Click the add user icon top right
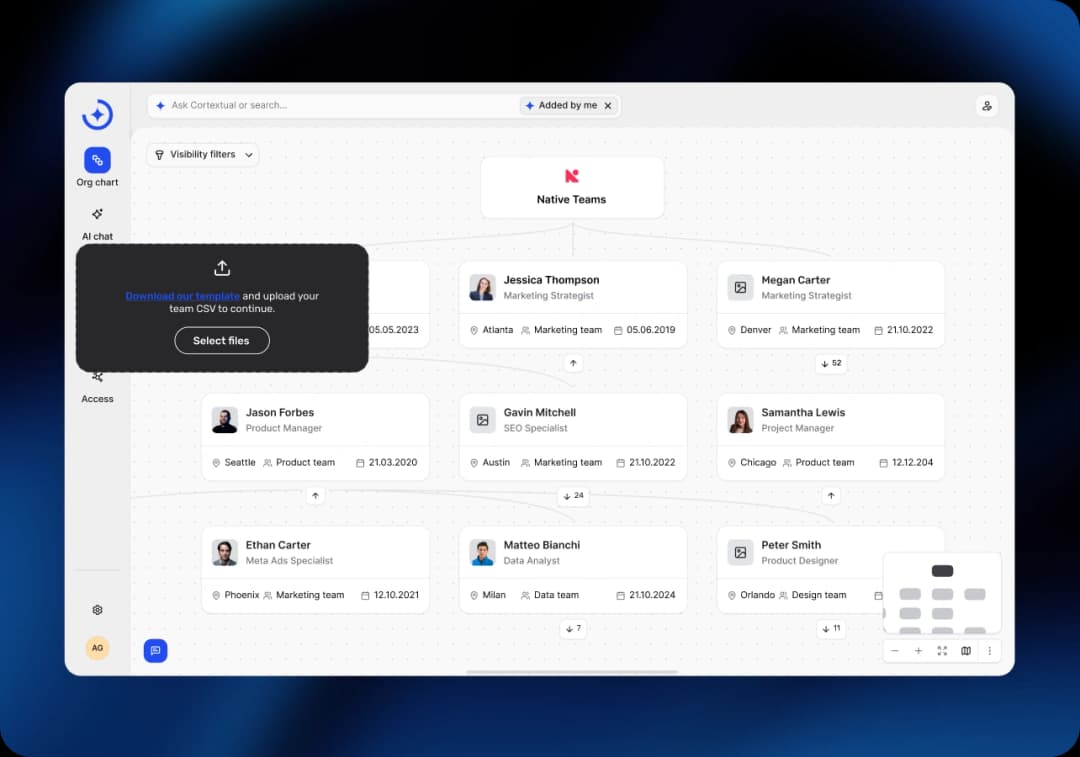This screenshot has height=757, width=1080. click(x=987, y=106)
